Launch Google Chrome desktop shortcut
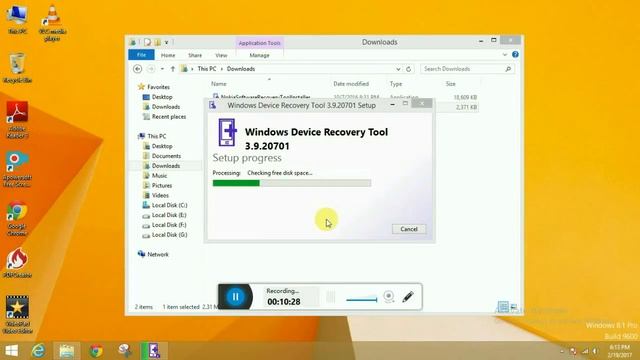Screen dimensions: 640x360 coord(17,218)
